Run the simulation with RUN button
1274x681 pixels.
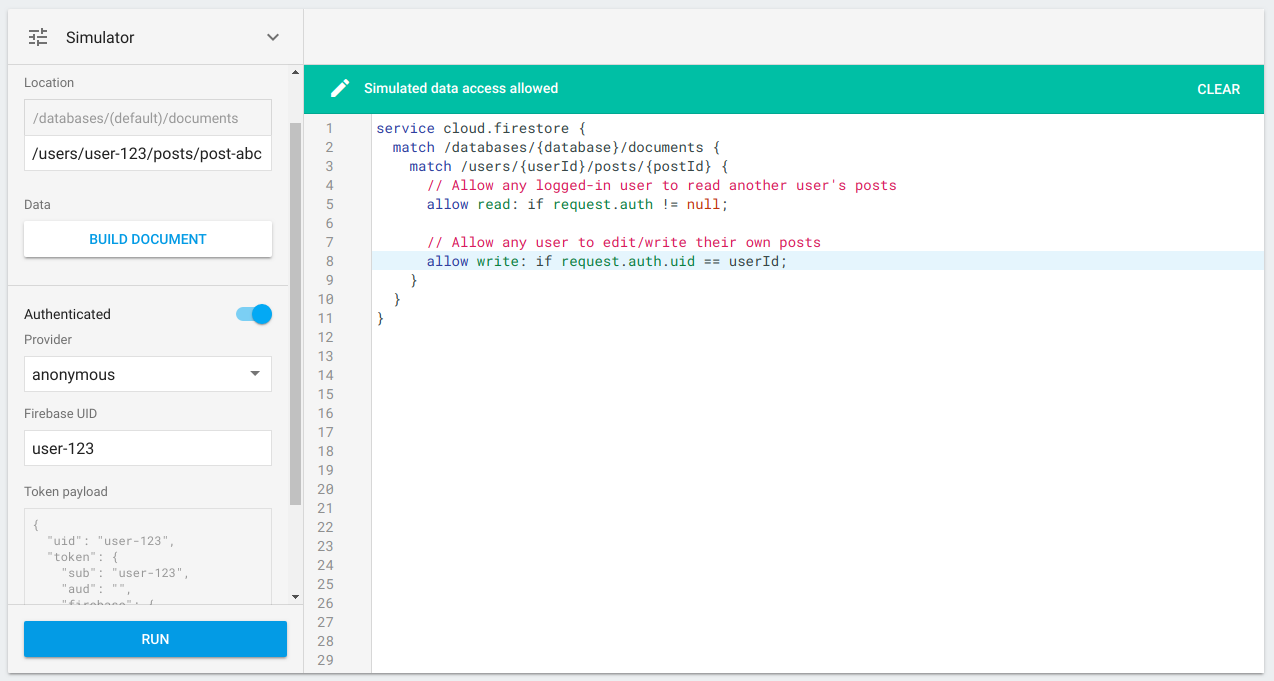pos(155,639)
